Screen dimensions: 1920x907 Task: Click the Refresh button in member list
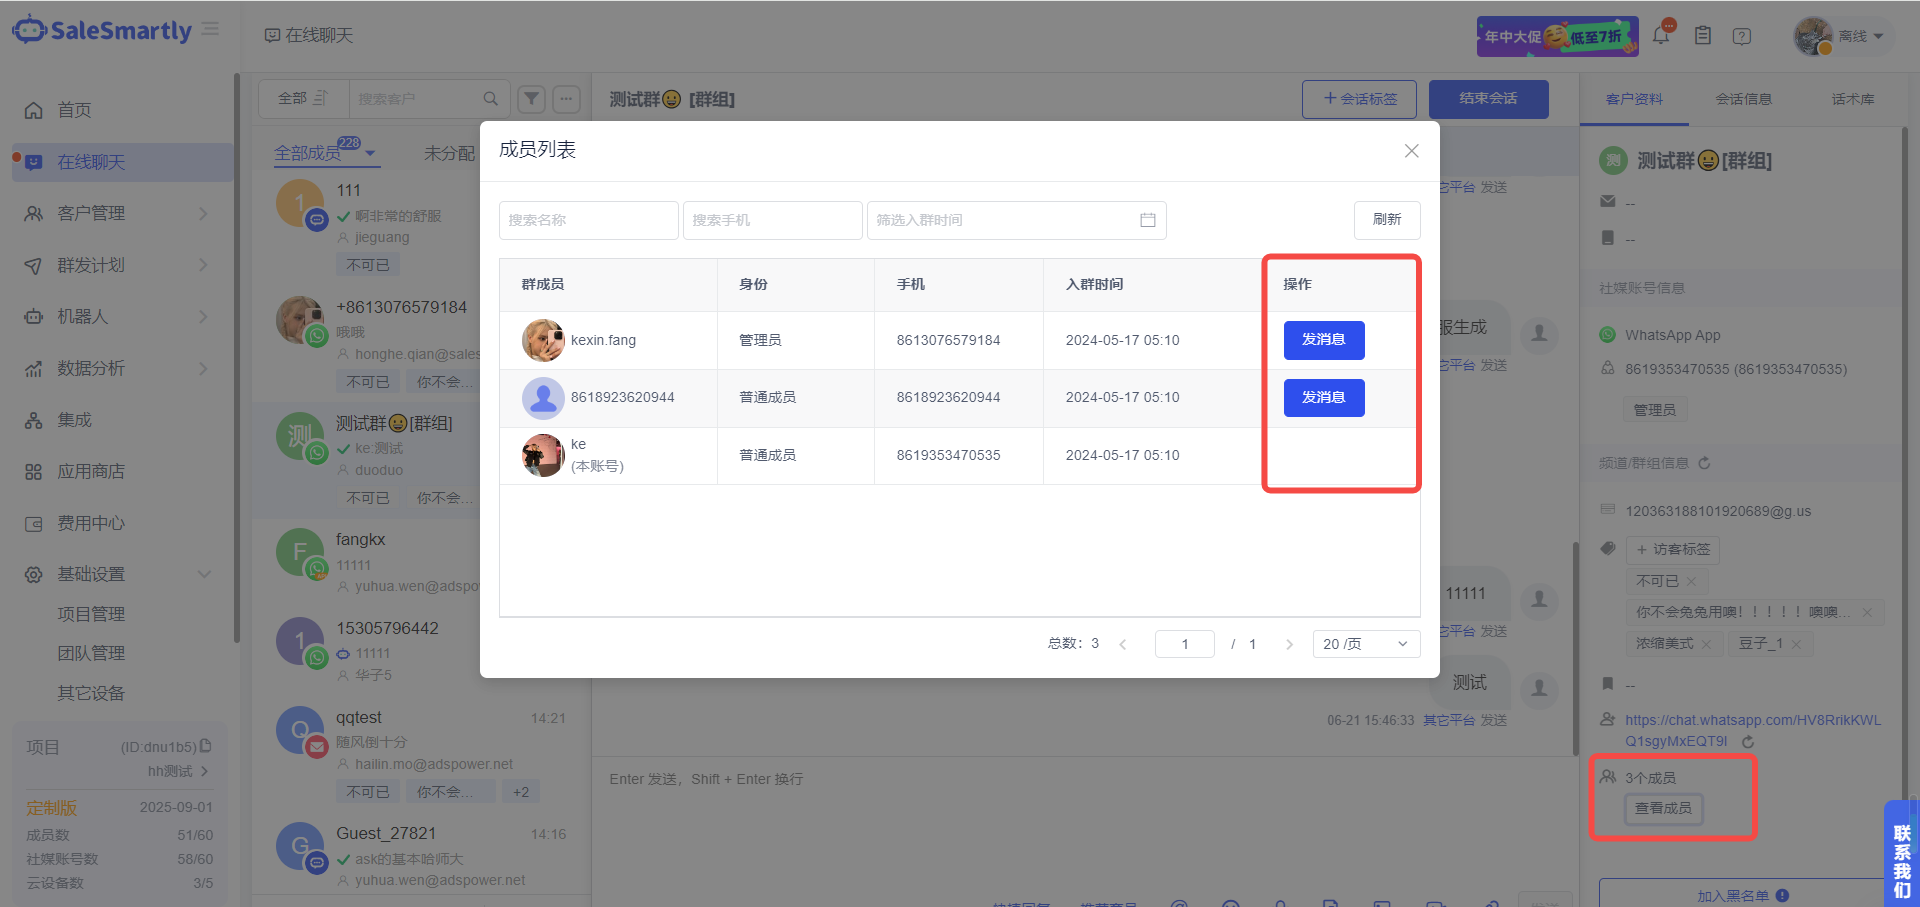coord(1386,220)
